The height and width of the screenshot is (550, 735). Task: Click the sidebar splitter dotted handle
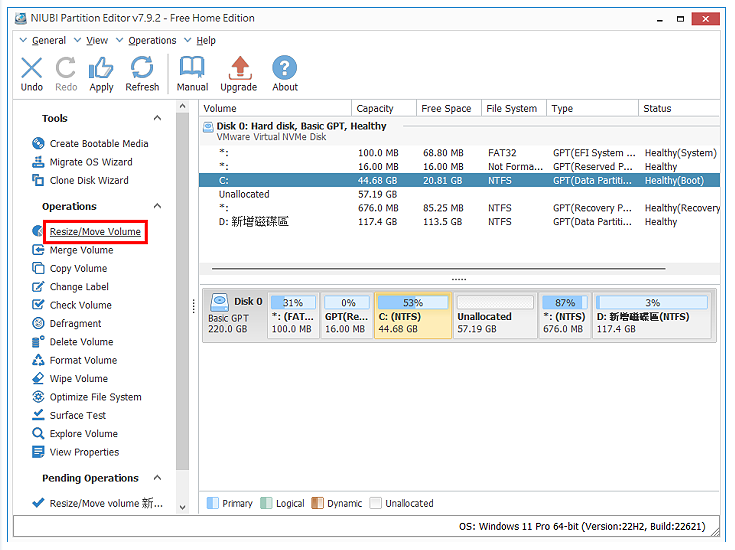(194, 307)
